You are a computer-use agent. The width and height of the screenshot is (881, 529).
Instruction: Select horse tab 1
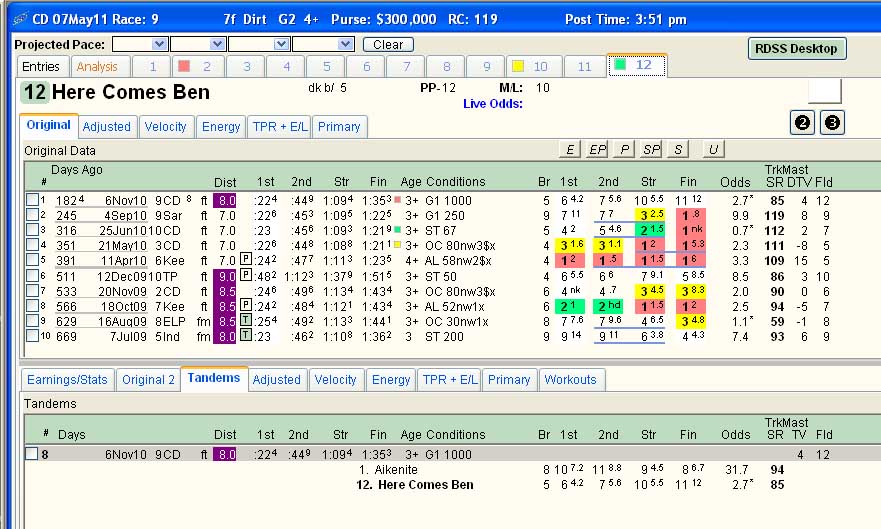pos(152,66)
